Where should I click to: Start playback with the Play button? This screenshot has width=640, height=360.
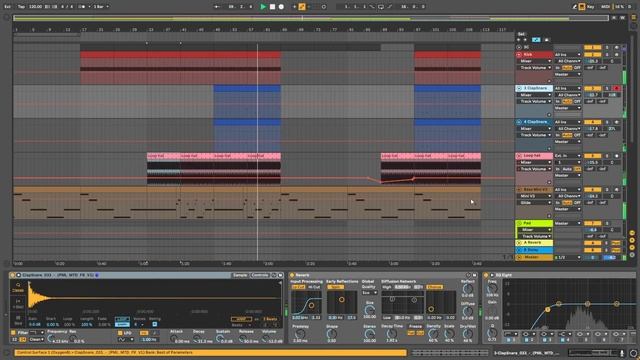click(x=263, y=7)
